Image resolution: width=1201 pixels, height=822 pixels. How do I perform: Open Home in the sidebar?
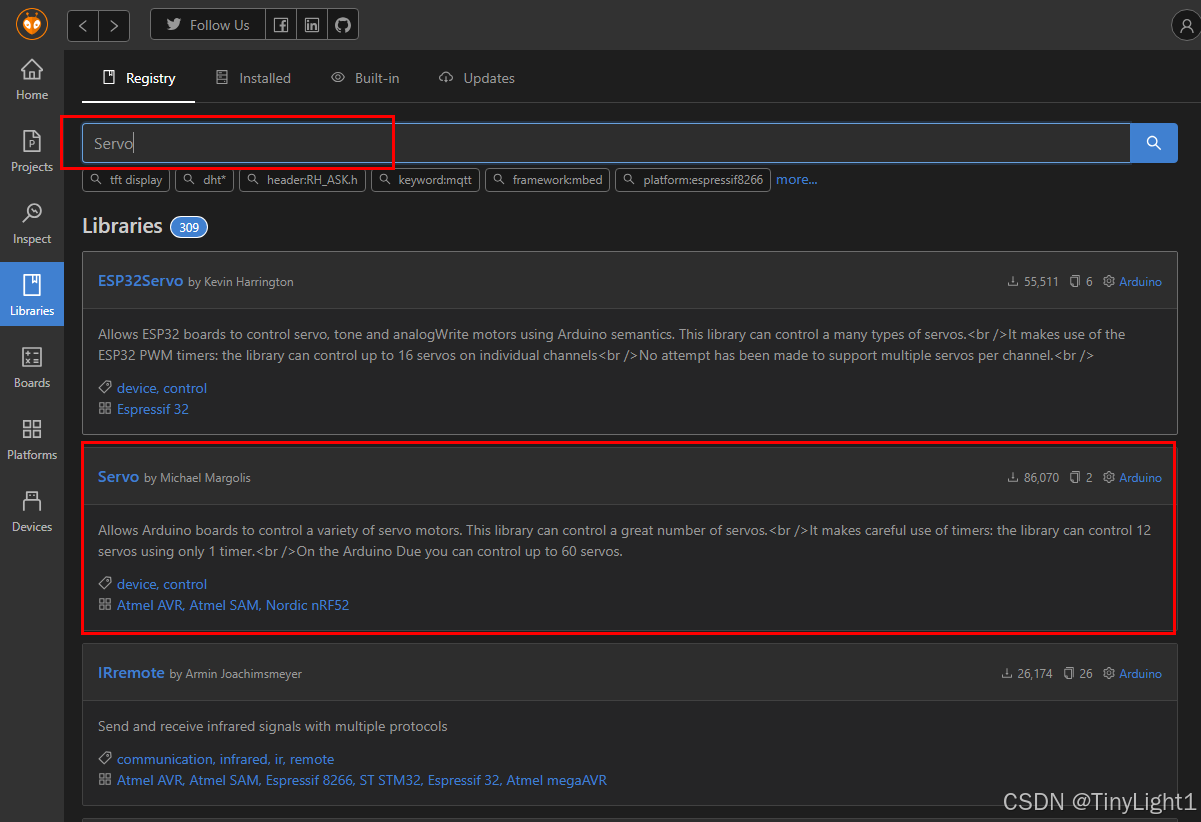pyautogui.click(x=32, y=80)
